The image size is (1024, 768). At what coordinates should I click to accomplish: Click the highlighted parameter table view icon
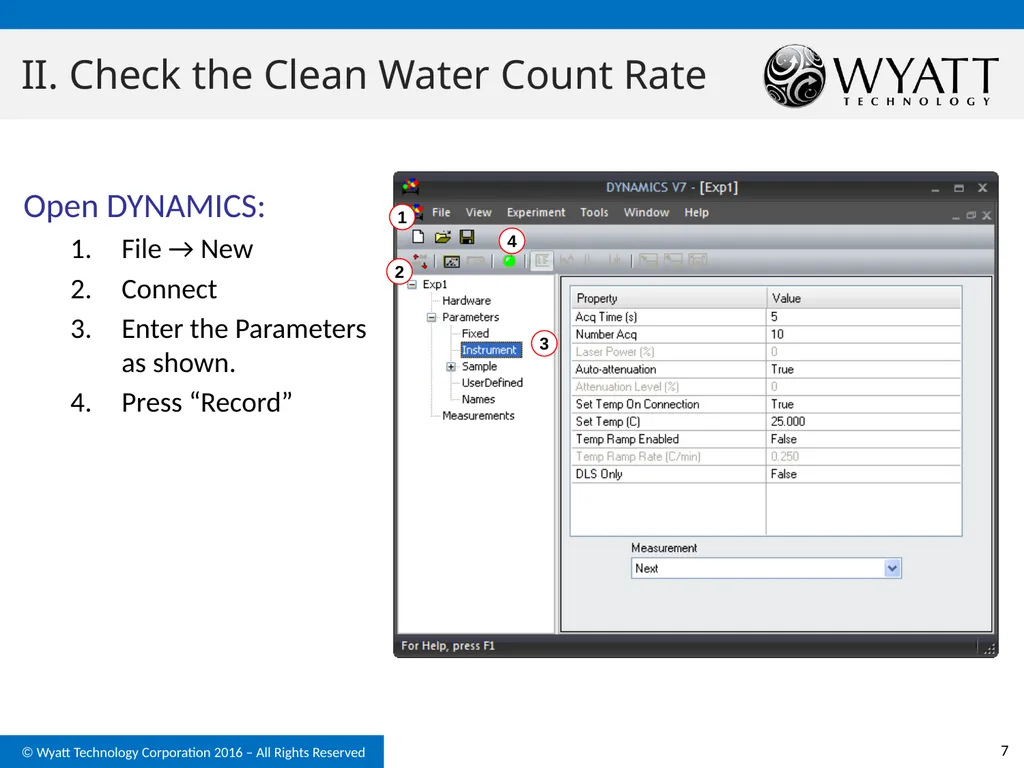542,261
